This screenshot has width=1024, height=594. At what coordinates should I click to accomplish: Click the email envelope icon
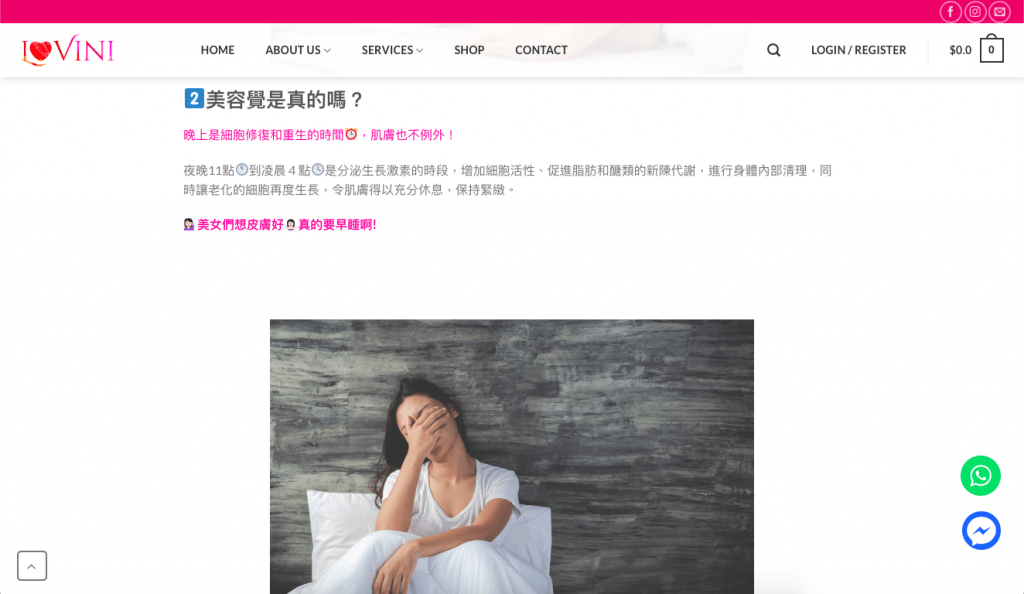point(1000,12)
